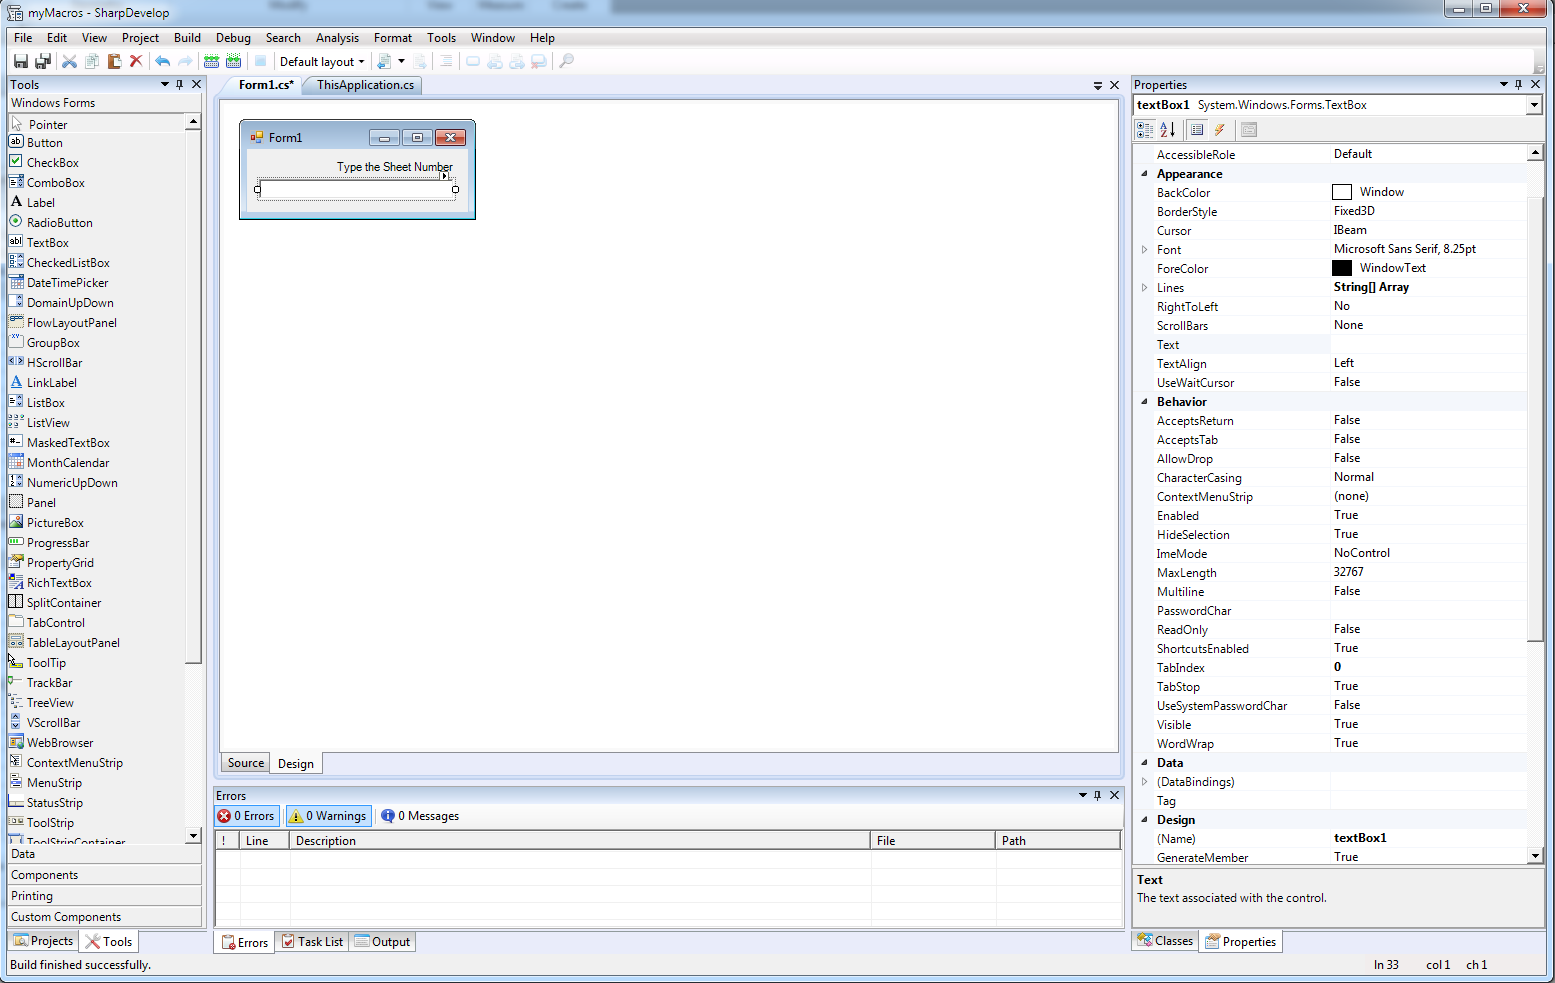Viewport: 1555px width, 983px height.
Task: Click the 0 Warnings filter button
Action: pos(328,815)
